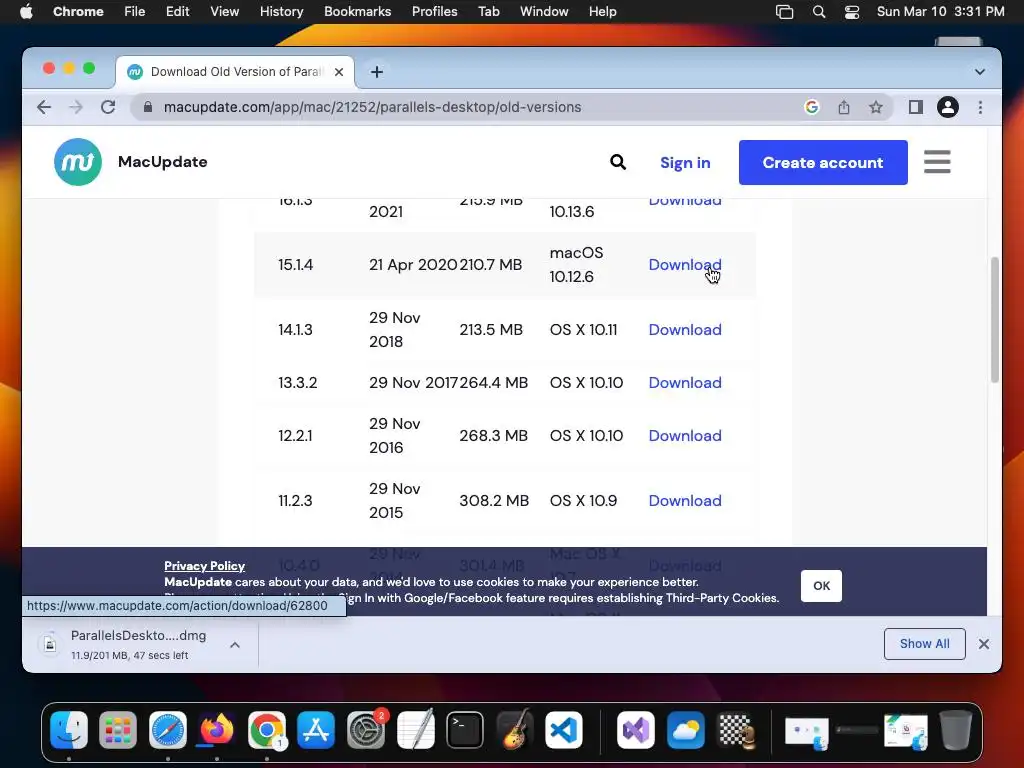Open Visual Studio purple icon in dock
Screen dimensions: 1024x768
[x=636, y=729]
